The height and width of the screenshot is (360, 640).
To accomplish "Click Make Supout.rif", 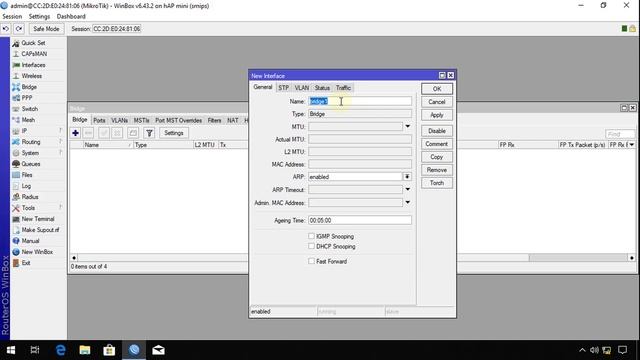I will (x=40, y=230).
